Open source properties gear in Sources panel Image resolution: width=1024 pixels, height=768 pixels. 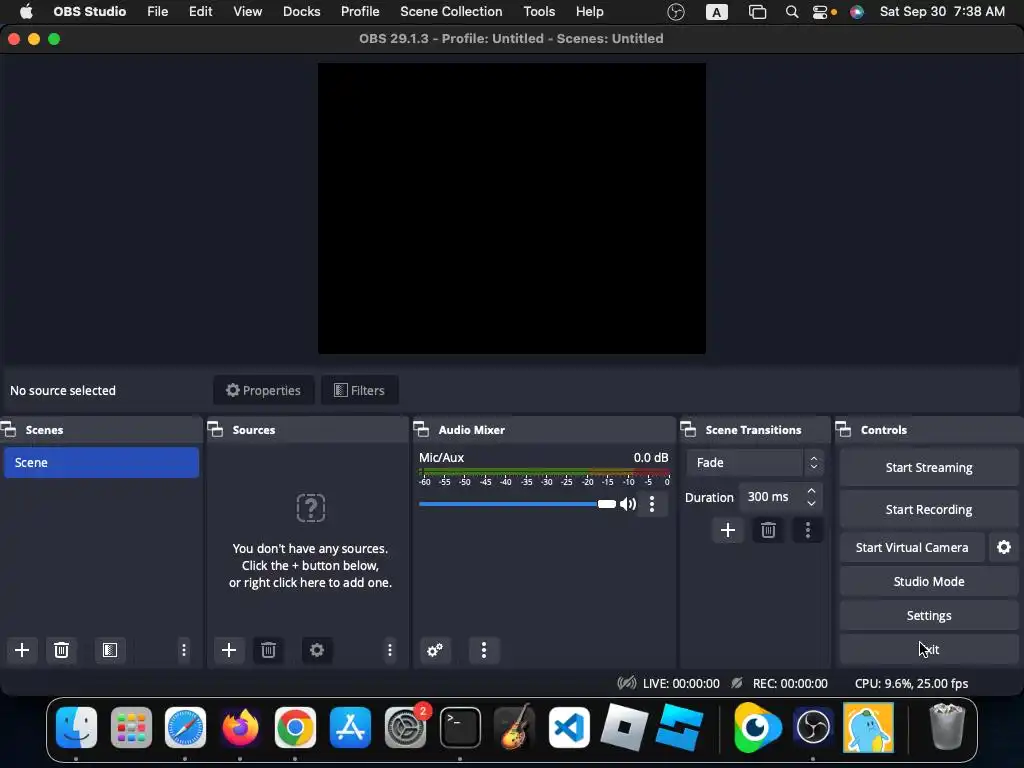click(317, 650)
